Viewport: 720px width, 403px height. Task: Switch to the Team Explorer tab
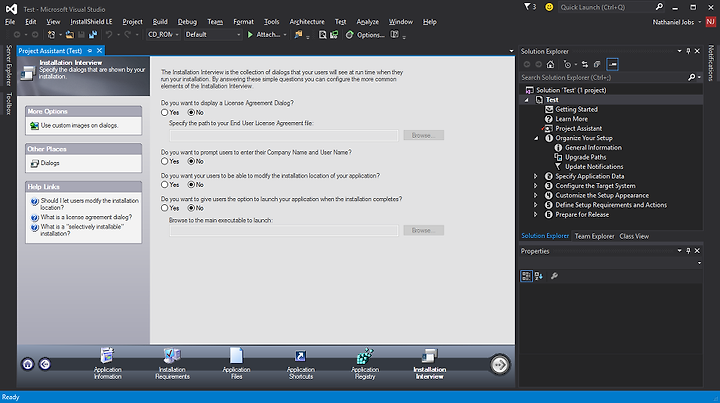594,236
